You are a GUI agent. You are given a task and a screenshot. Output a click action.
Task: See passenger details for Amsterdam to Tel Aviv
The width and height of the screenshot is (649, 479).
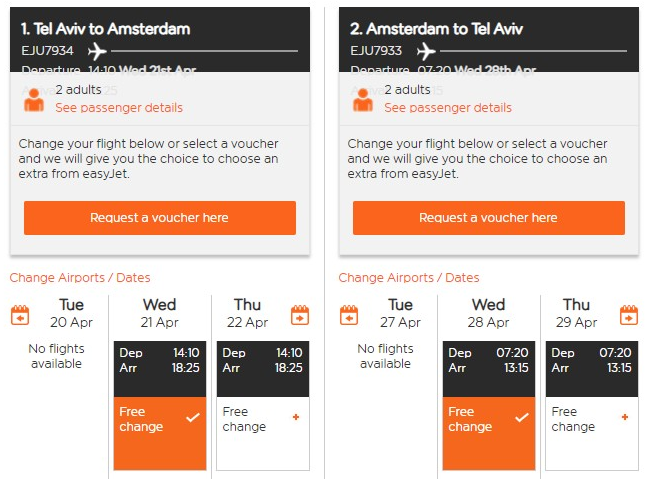(x=448, y=108)
